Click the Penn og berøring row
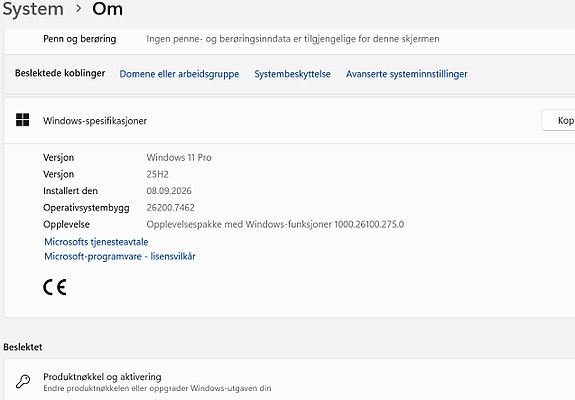This screenshot has width=575, height=400. coord(289,39)
